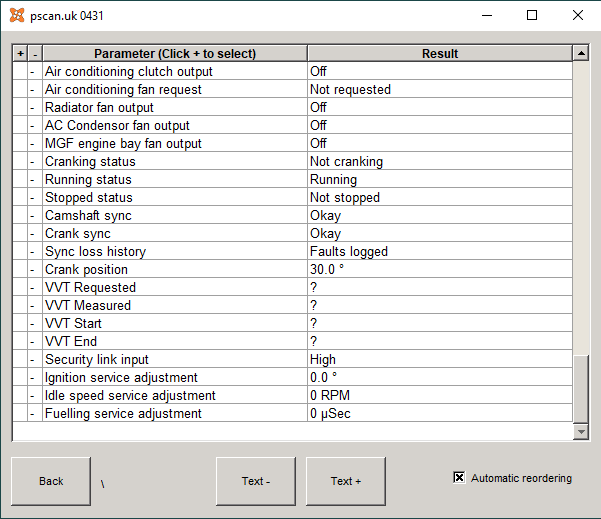Click the scrollbar up arrow

click(581, 53)
